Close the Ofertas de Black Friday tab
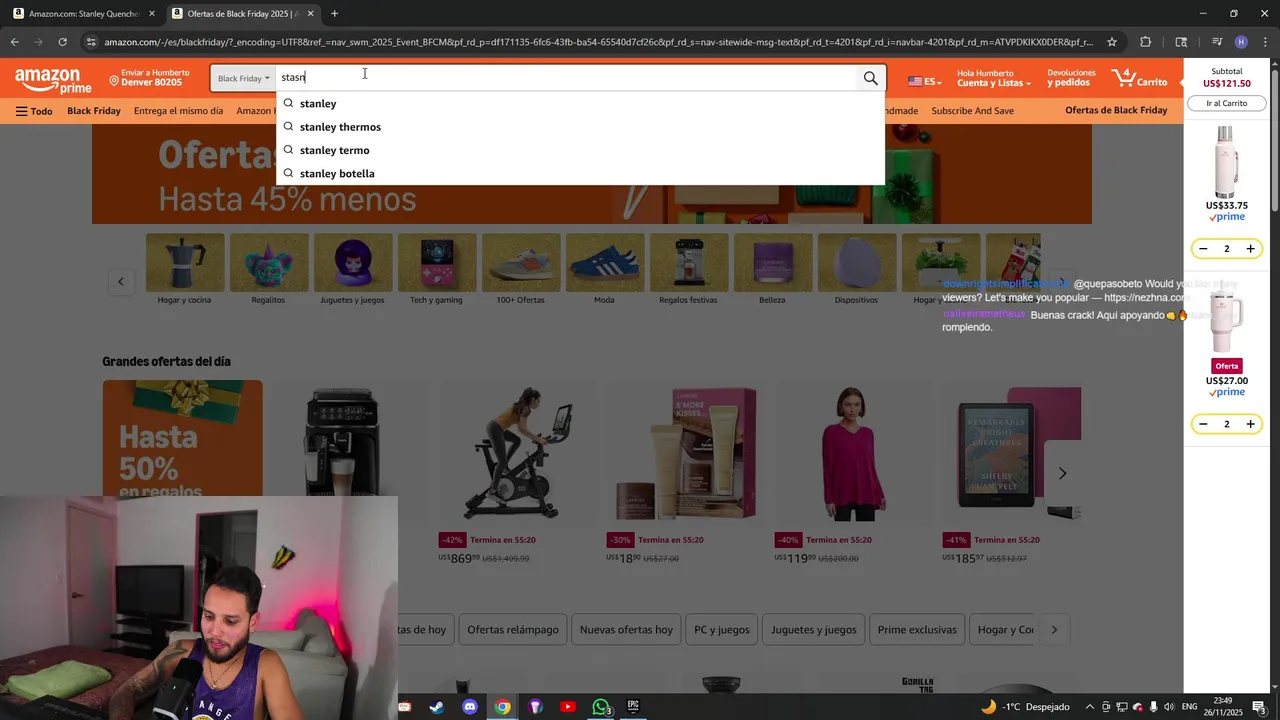 click(x=310, y=14)
